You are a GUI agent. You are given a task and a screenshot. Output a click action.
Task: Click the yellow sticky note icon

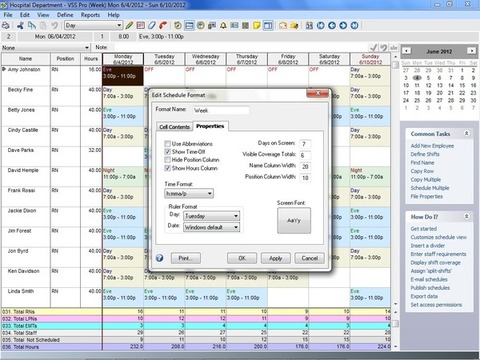[256, 25]
